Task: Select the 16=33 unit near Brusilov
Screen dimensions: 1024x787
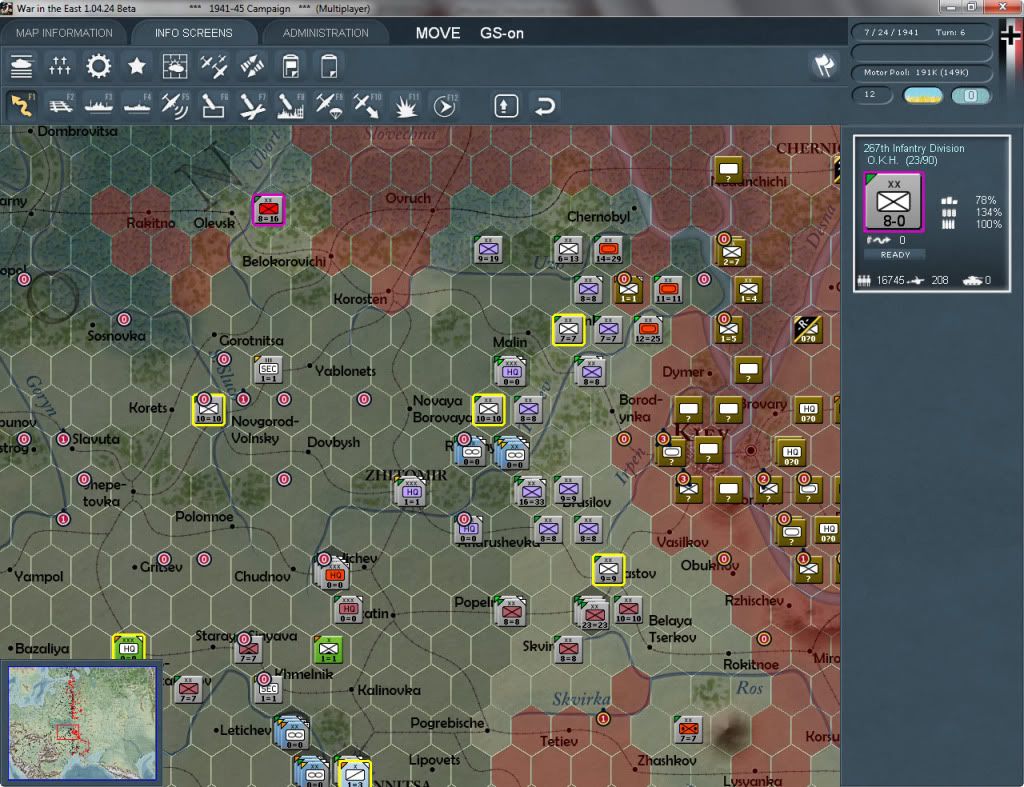Action: pyautogui.click(x=531, y=492)
